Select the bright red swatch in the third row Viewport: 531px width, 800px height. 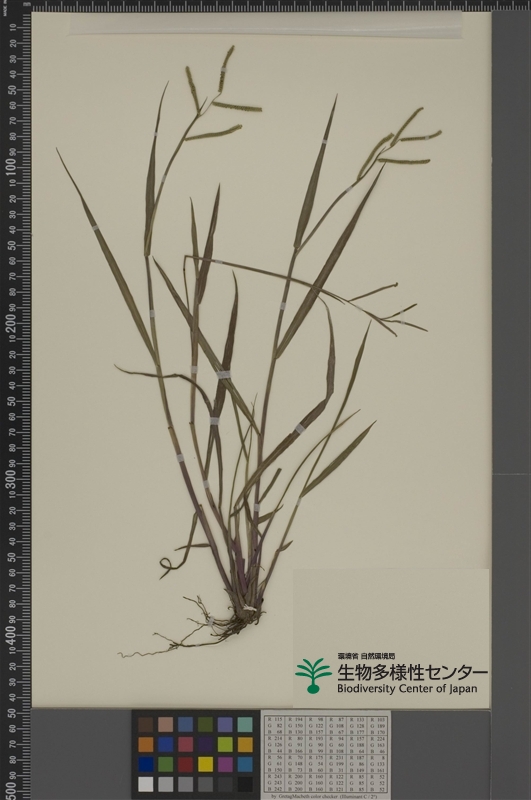[x=185, y=764]
